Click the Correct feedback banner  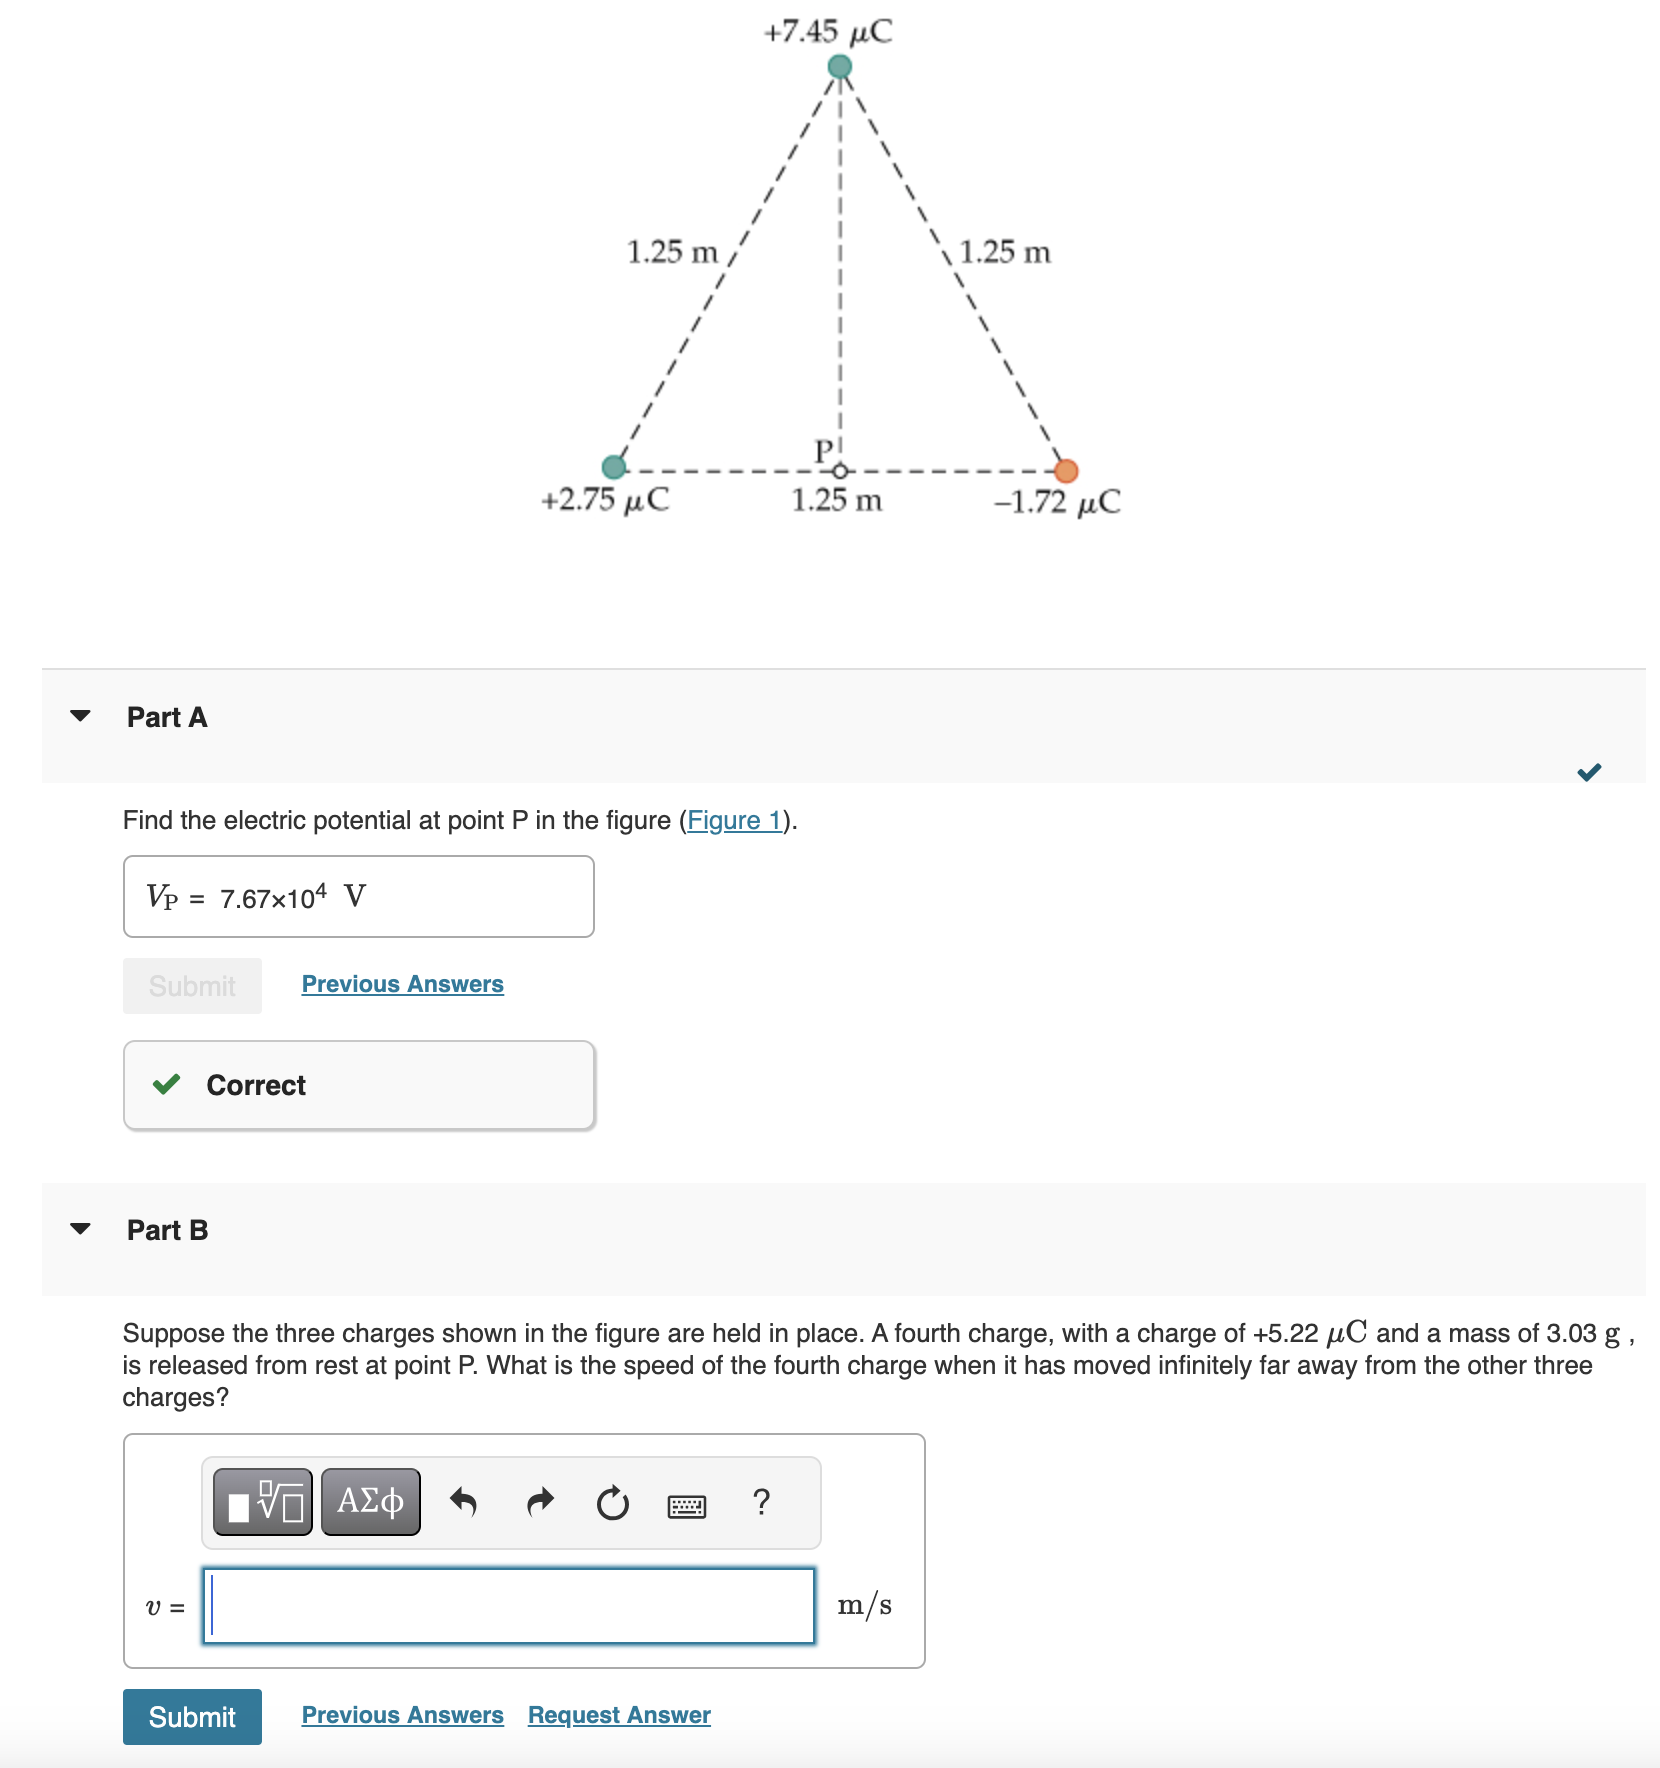coord(358,1084)
